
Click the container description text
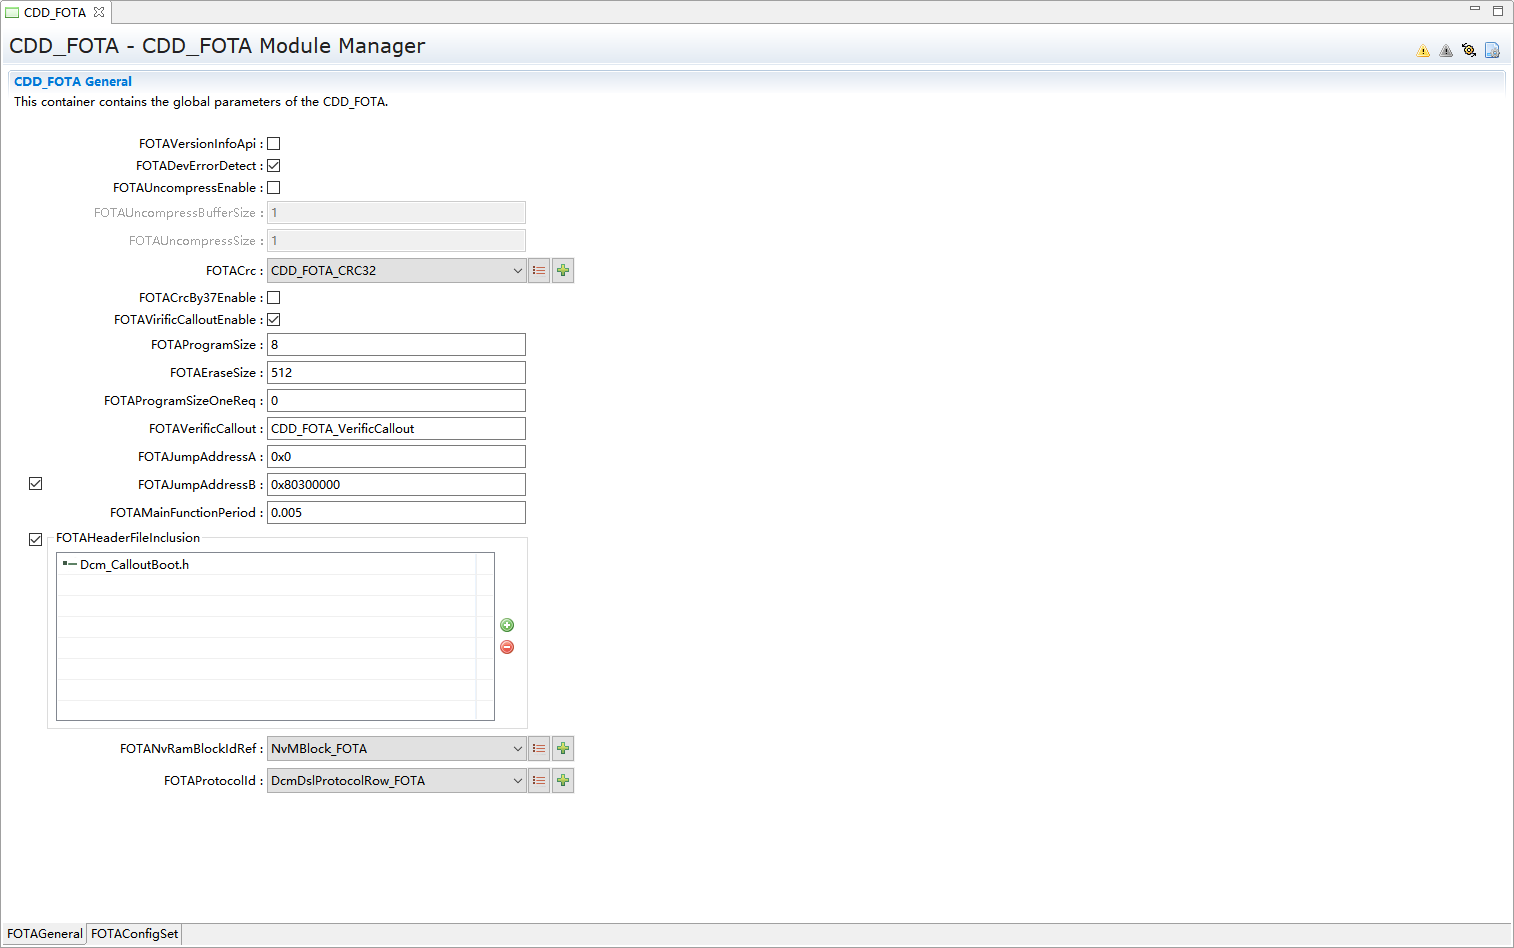[x=201, y=102]
